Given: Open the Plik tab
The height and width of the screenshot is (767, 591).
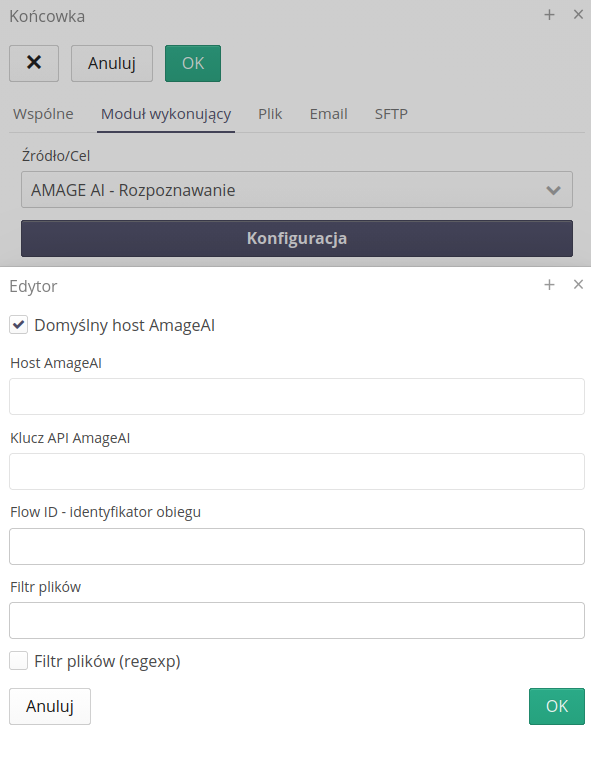Looking at the screenshot, I should [270, 114].
